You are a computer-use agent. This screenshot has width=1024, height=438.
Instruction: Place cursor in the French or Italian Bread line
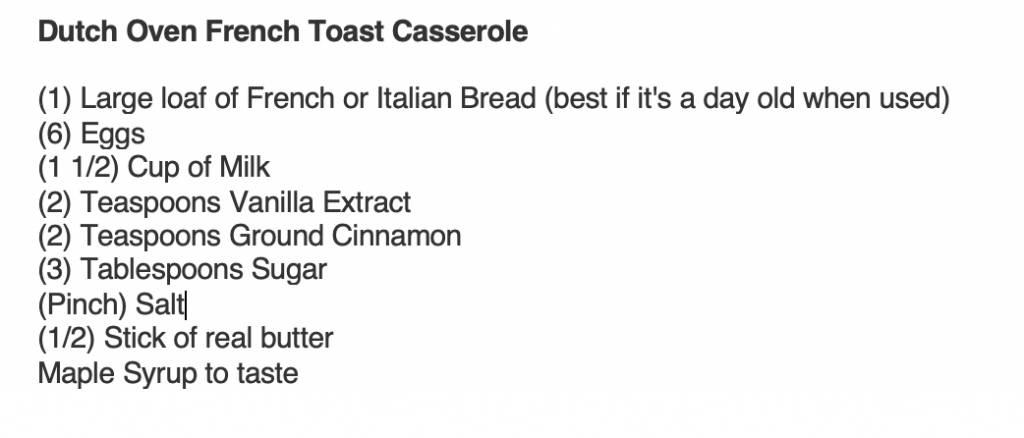coord(494,100)
